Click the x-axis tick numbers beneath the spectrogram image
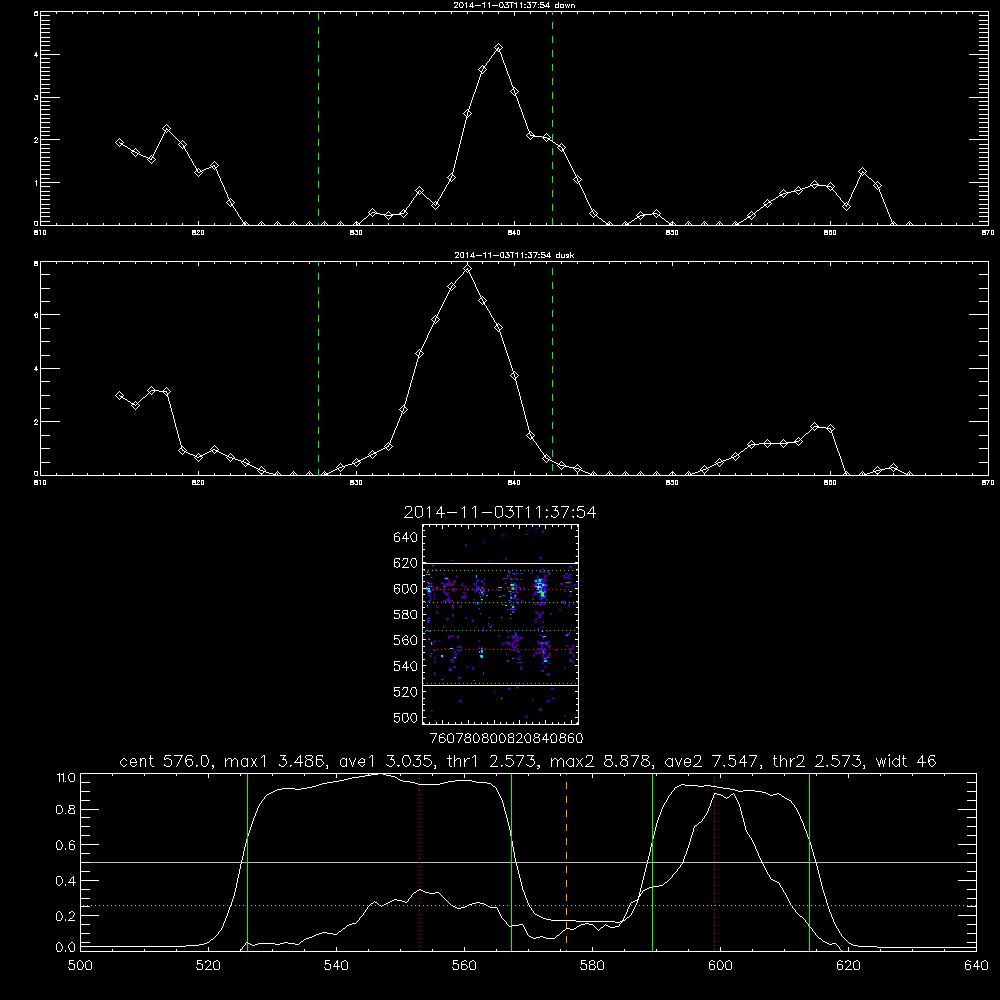Screen dimensions: 1000x1000 click(506, 739)
